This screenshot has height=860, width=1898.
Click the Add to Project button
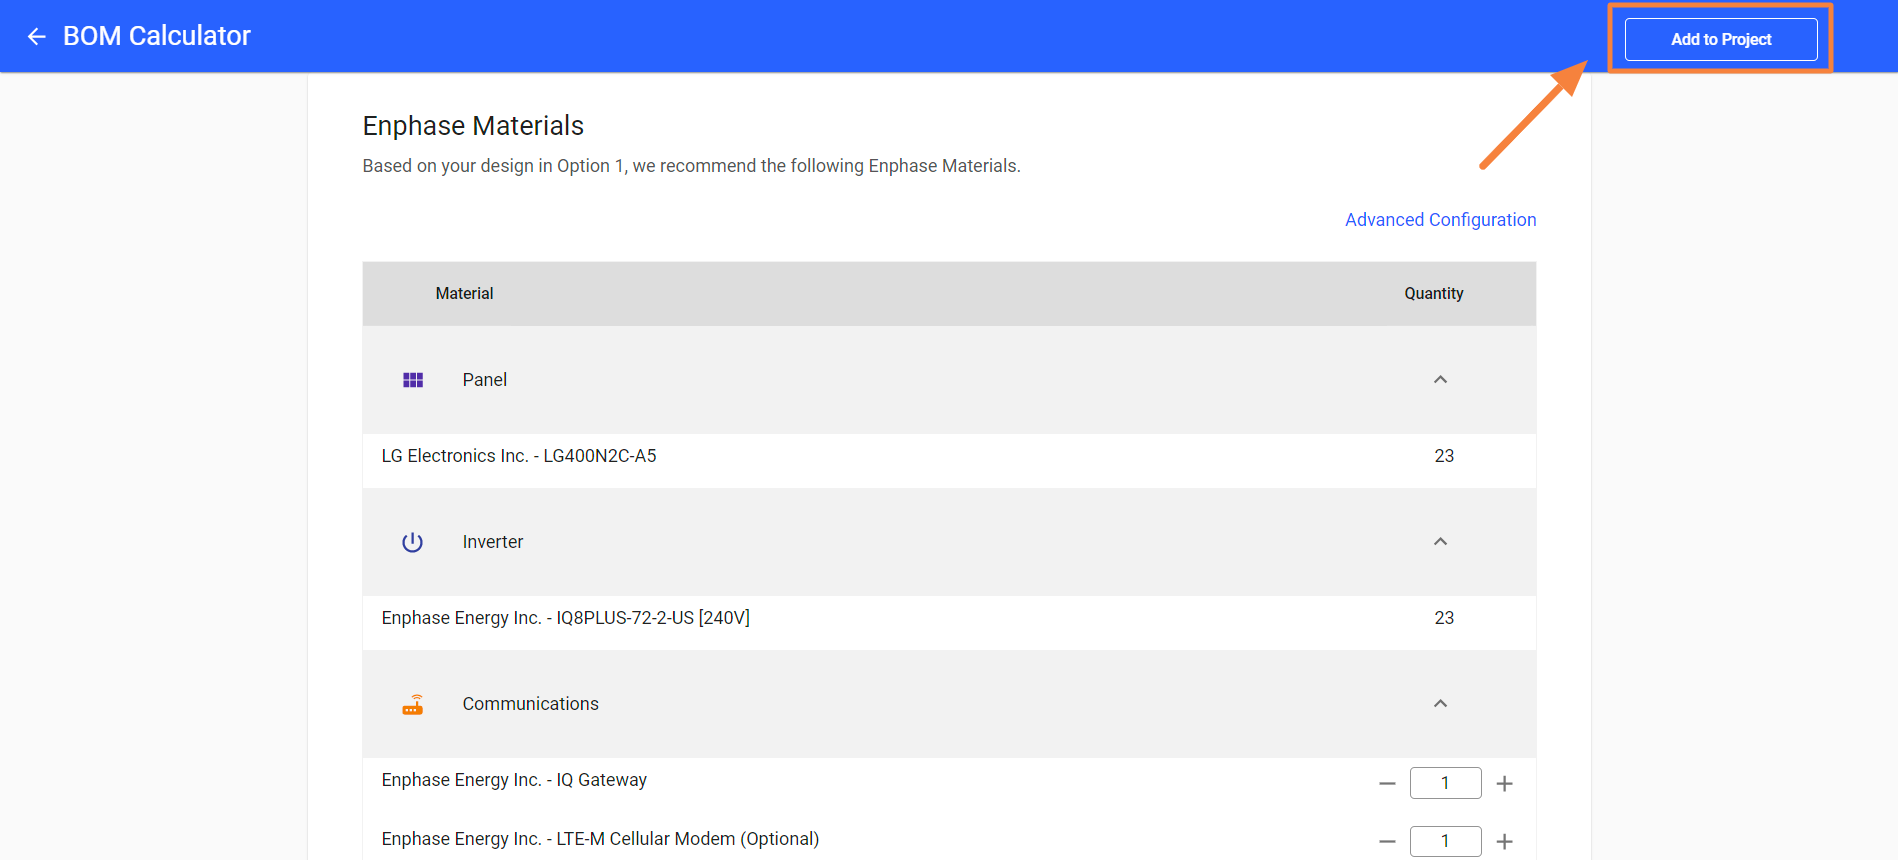[1720, 39]
